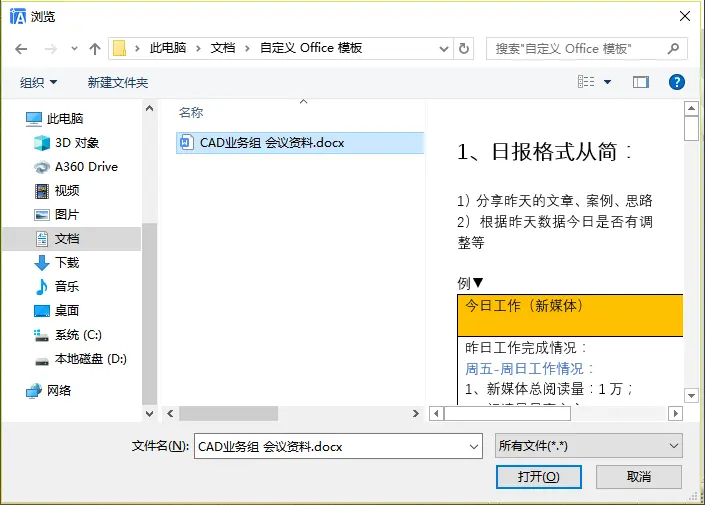Select 下载 folder in sidebar
The image size is (705, 505).
[x=57, y=263]
